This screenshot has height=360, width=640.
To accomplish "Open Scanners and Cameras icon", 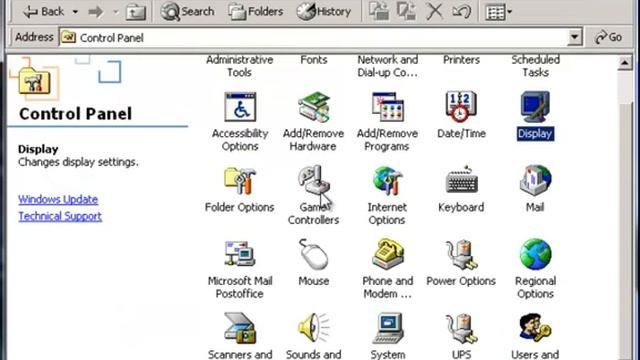I will pos(240,328).
